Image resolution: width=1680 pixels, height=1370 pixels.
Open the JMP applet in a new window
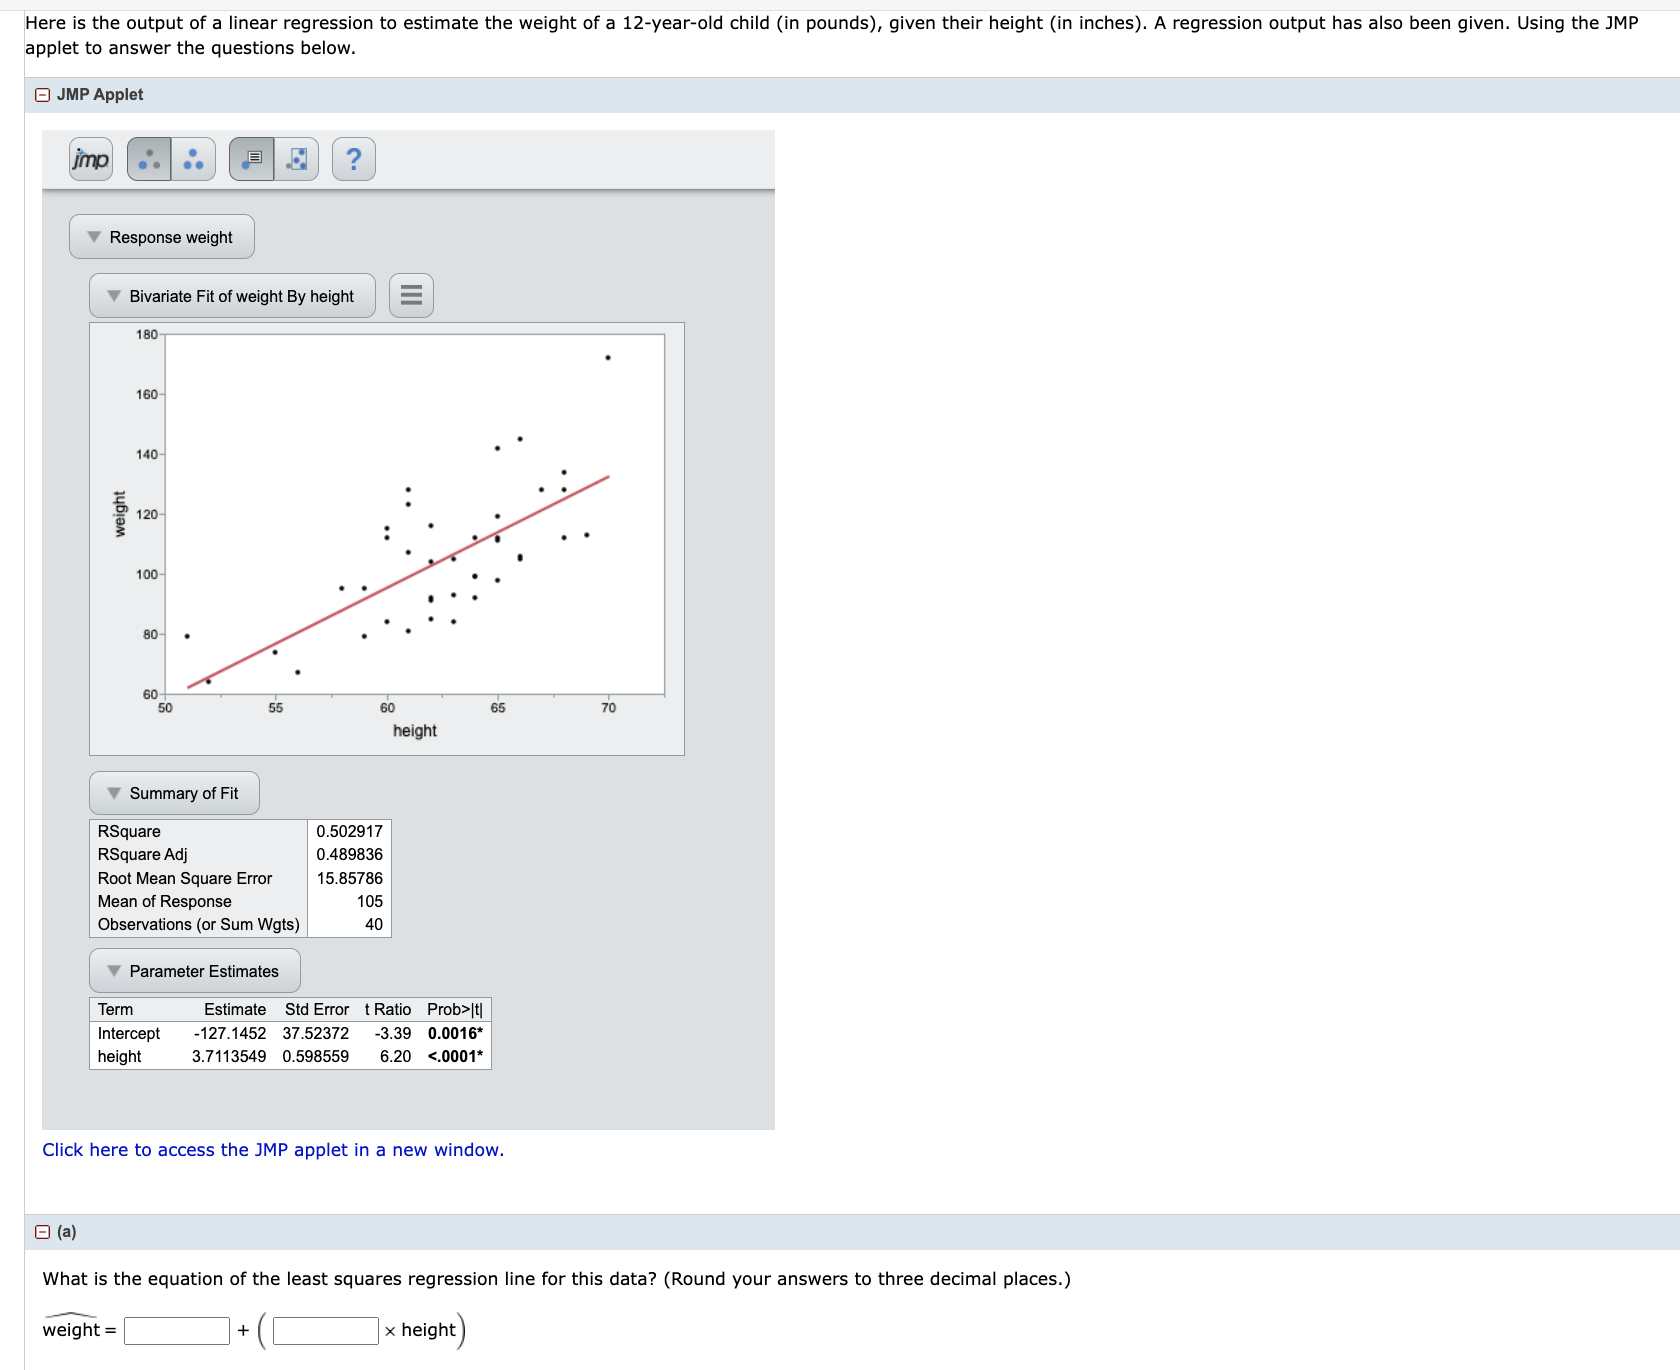(273, 1150)
